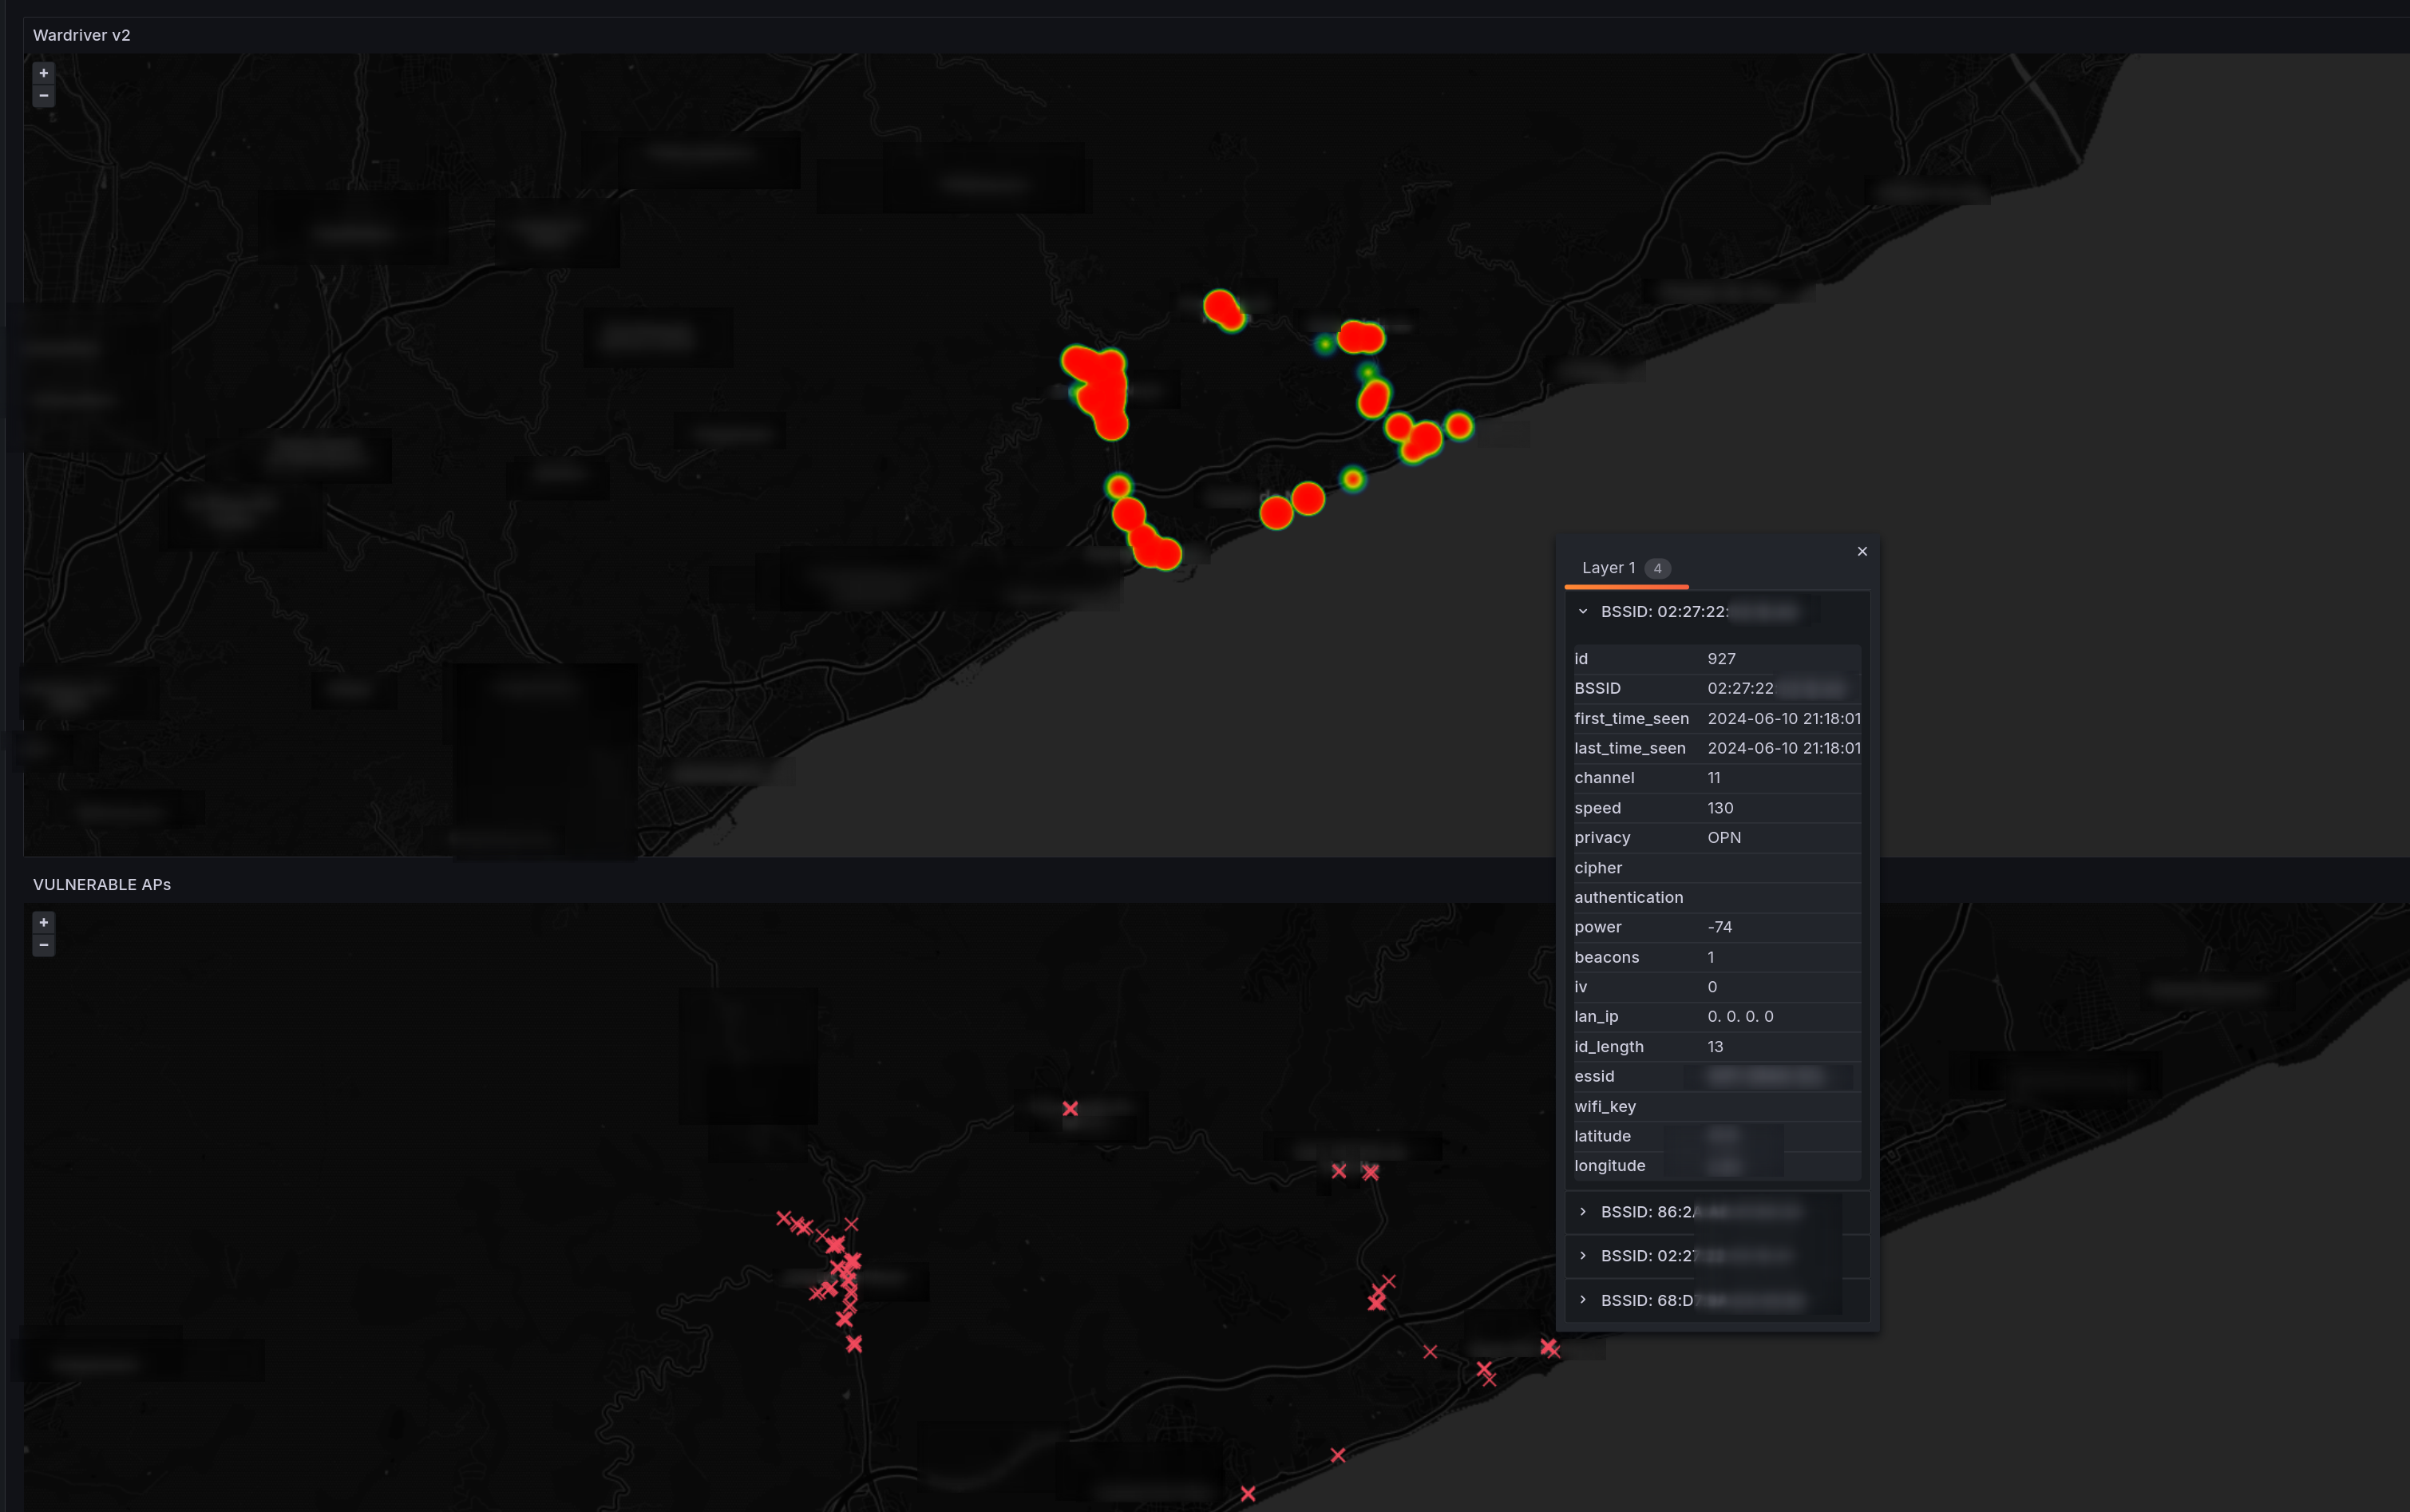Select the Layer 1 tab
This screenshot has height=1512, width=2410.
[1608, 568]
